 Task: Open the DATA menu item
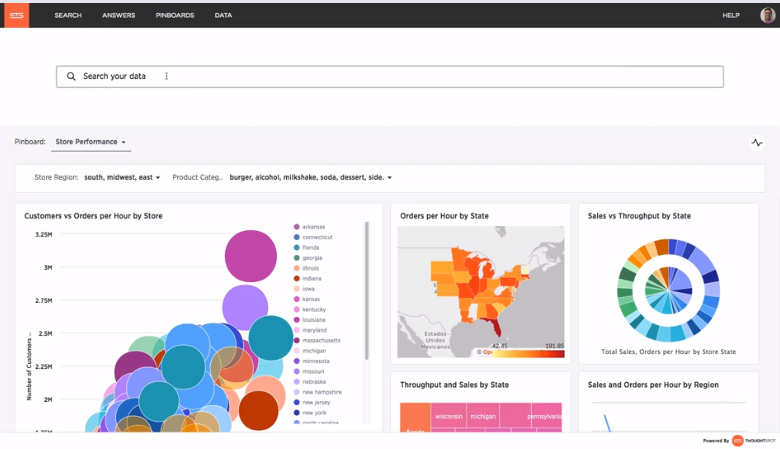coord(223,15)
